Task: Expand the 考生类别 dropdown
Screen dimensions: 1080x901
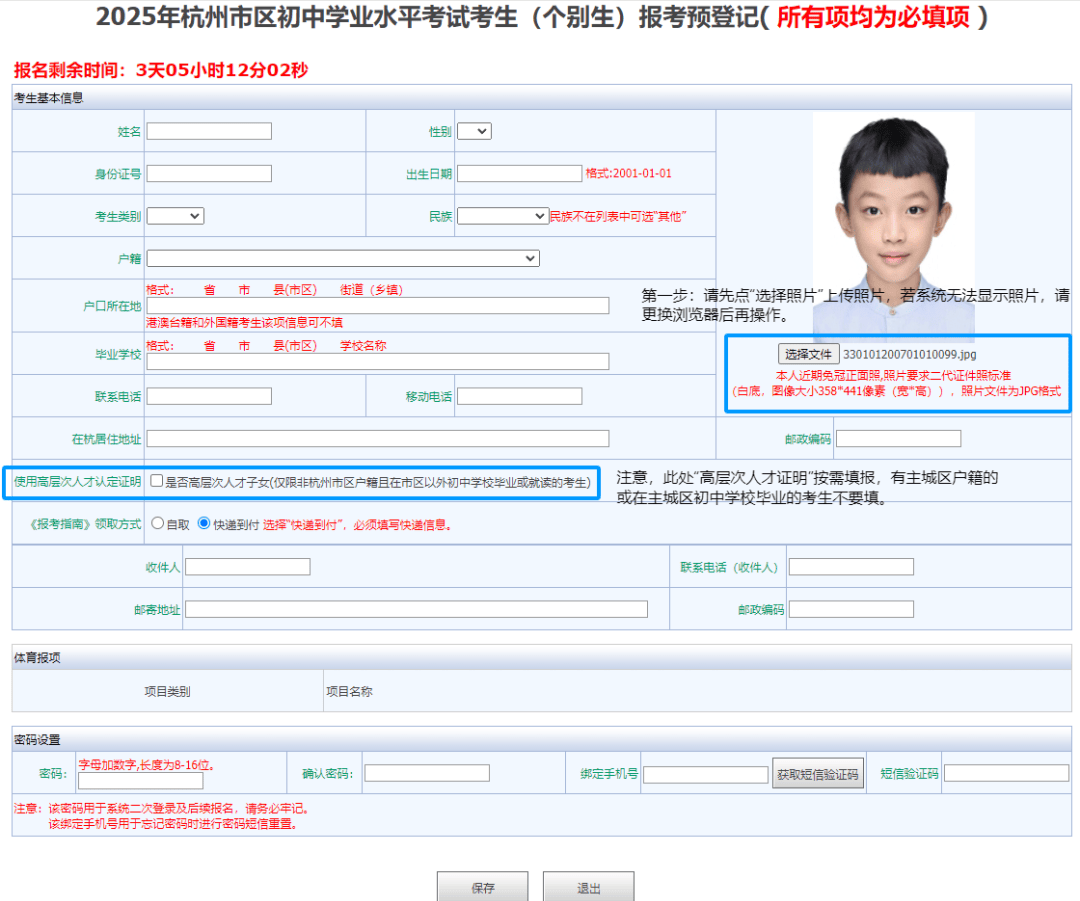Action: [x=176, y=215]
